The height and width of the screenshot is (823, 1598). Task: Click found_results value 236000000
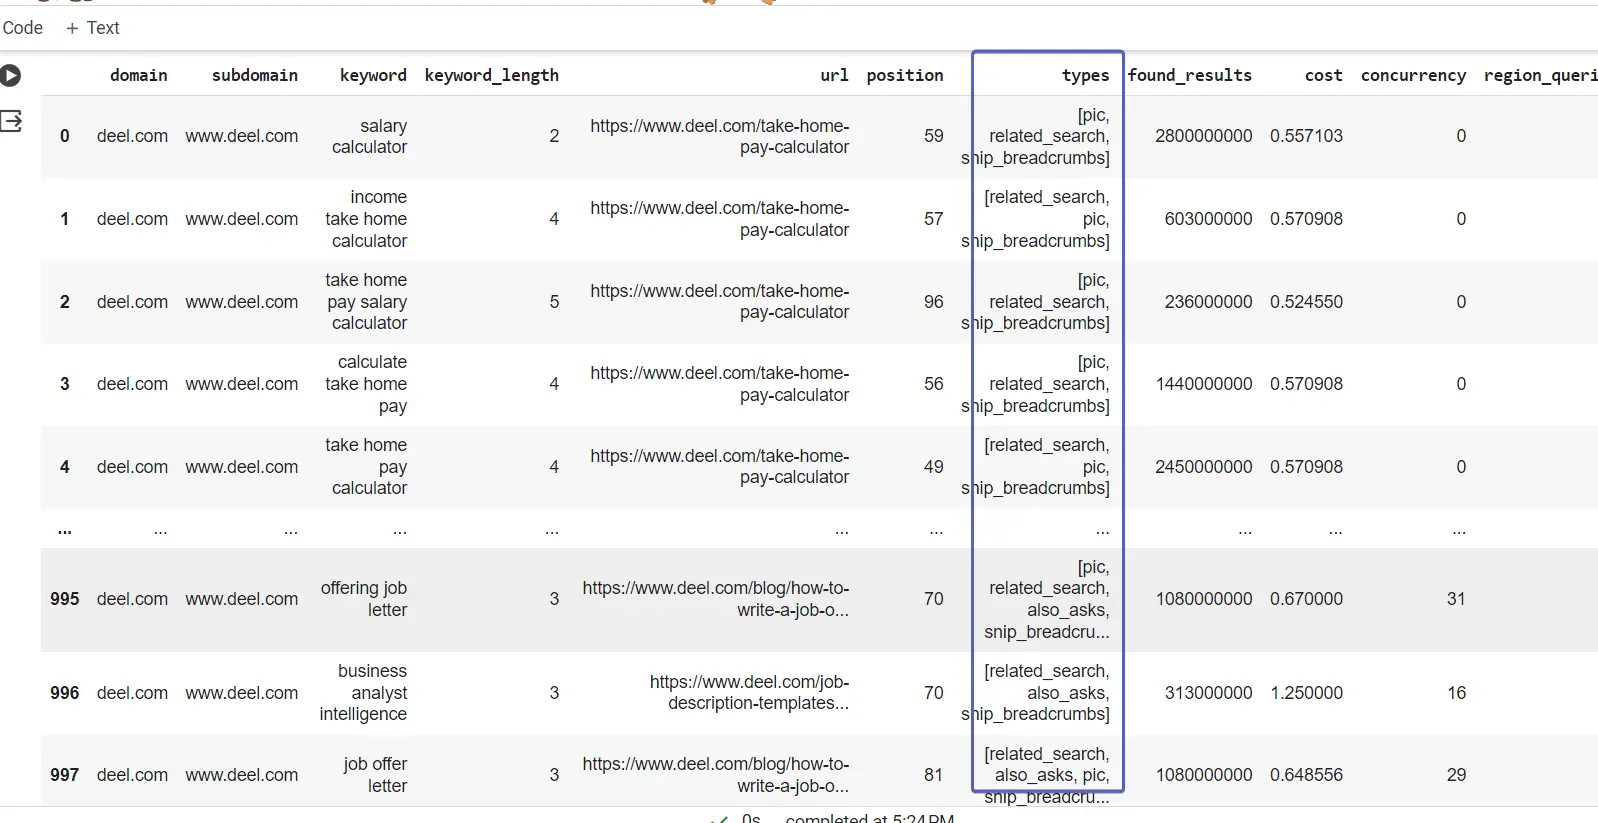click(x=1208, y=302)
